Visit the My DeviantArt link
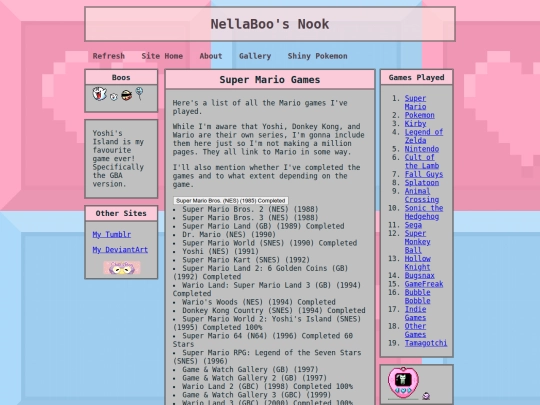Image resolution: width=540 pixels, height=405 pixels. [x=120, y=250]
